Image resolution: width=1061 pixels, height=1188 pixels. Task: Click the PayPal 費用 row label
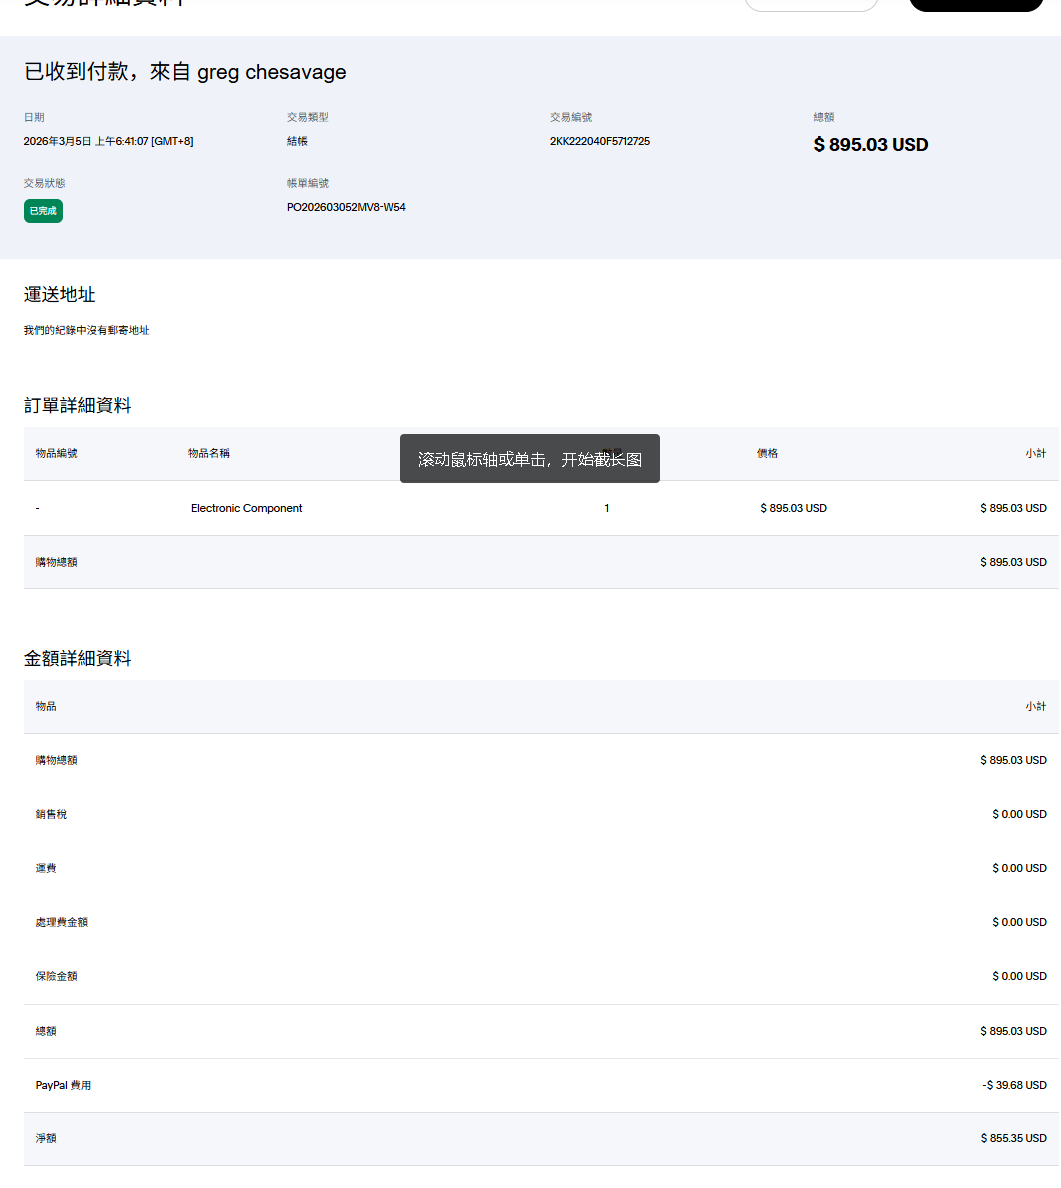point(63,1085)
